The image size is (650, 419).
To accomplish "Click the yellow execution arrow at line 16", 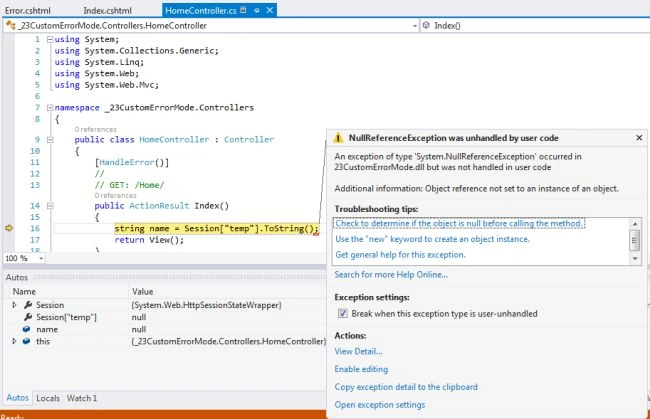I will click(9, 228).
